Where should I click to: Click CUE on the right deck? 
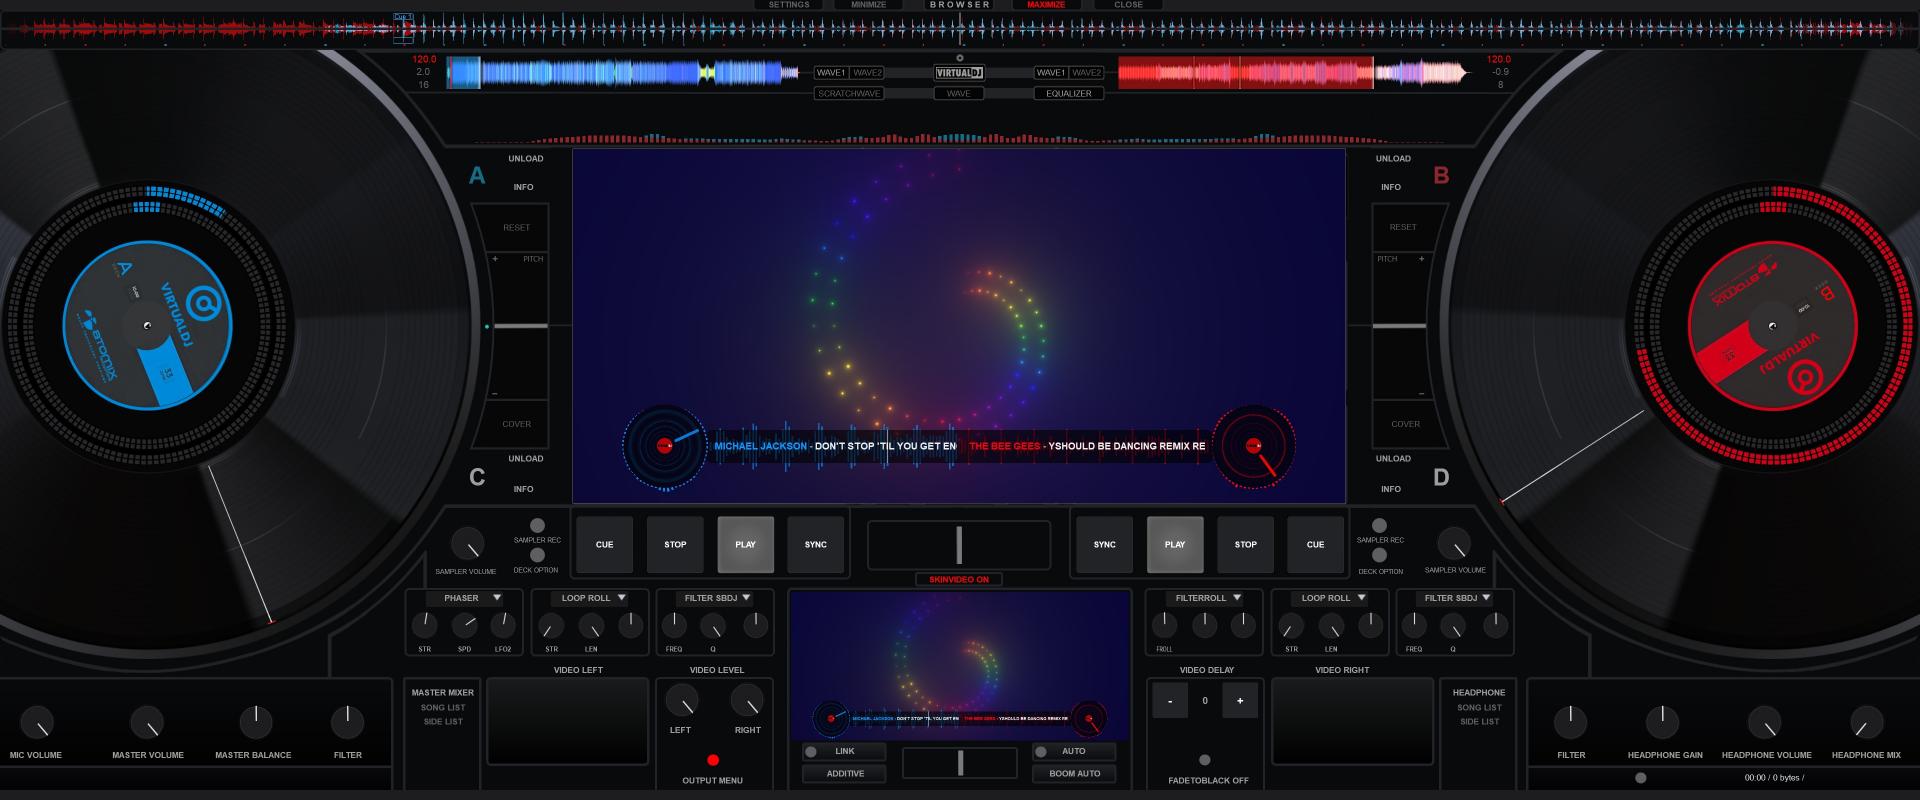point(1316,544)
